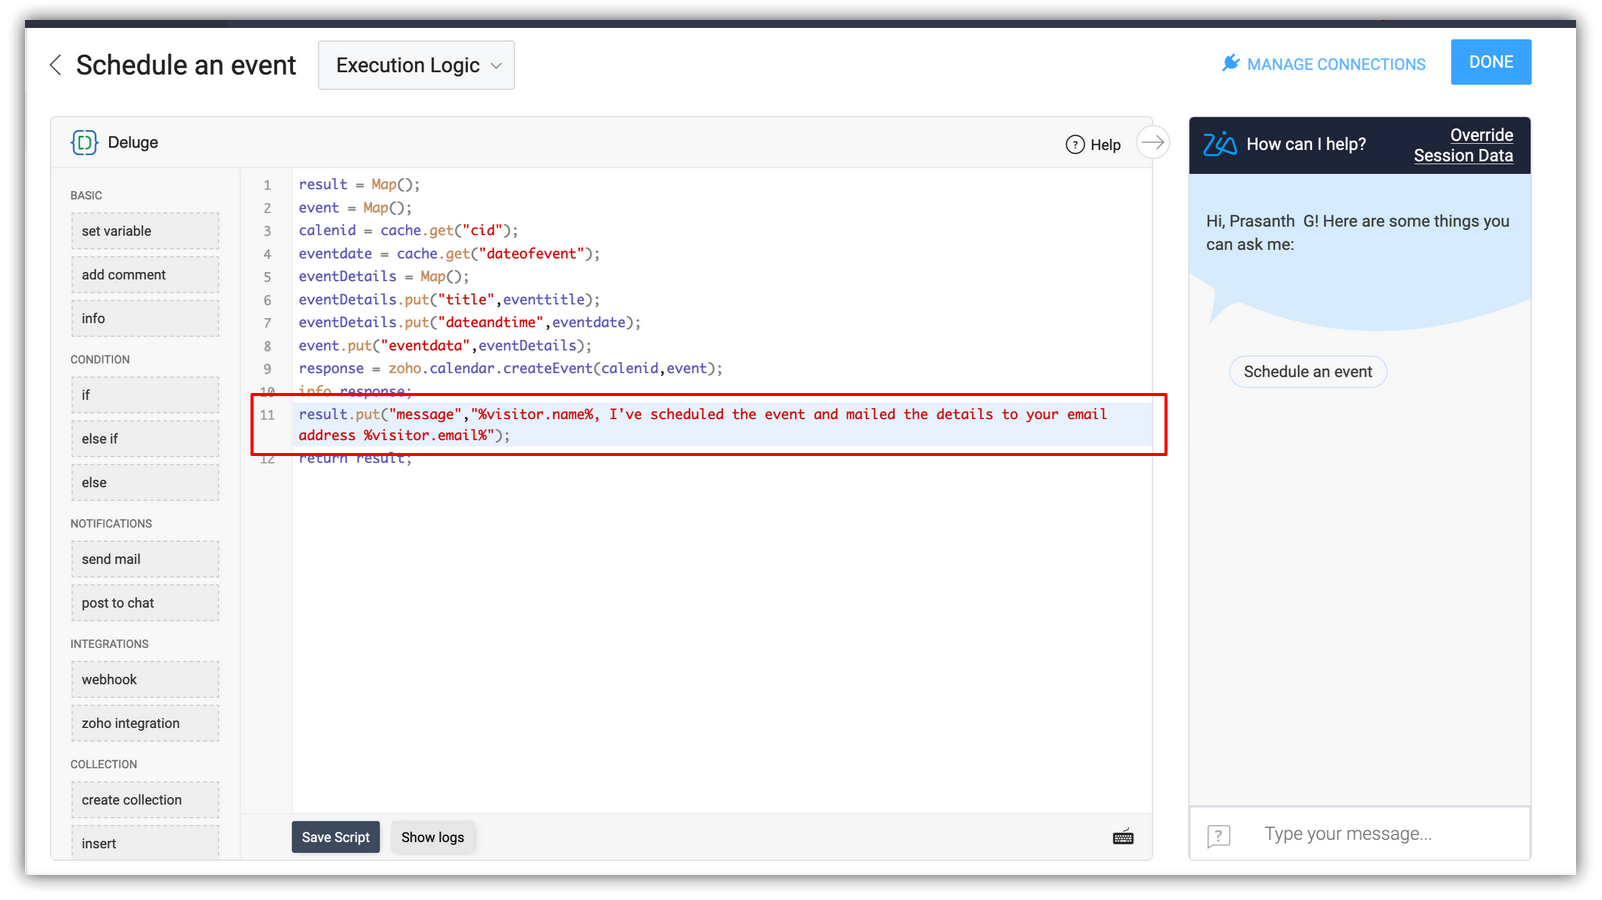Open the Execution Logic dropdown
This screenshot has width=1602, height=900.
pyautogui.click(x=416, y=65)
